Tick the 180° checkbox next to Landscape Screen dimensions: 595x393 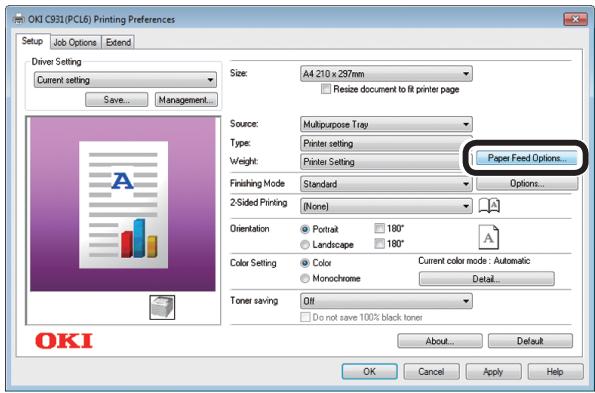[379, 244]
